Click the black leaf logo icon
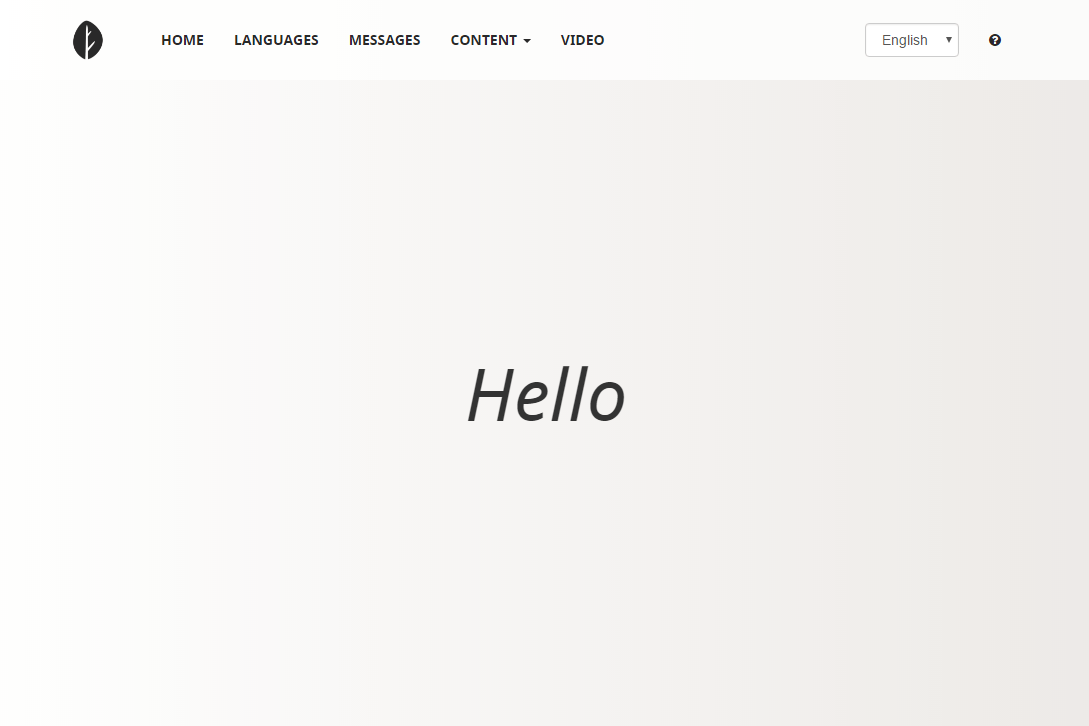The image size is (1089, 726). tap(88, 40)
